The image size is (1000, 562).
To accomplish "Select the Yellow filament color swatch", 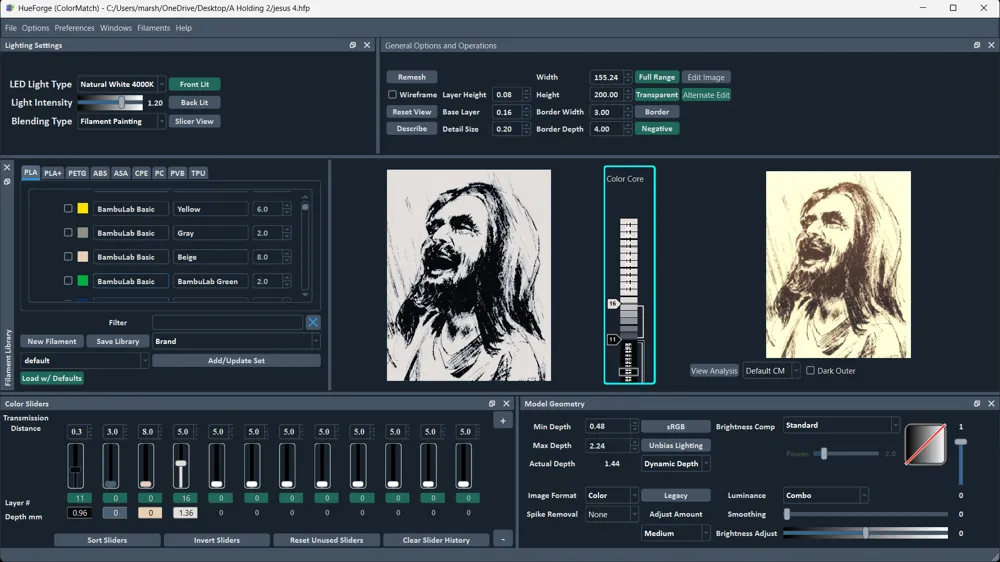I will point(83,209).
